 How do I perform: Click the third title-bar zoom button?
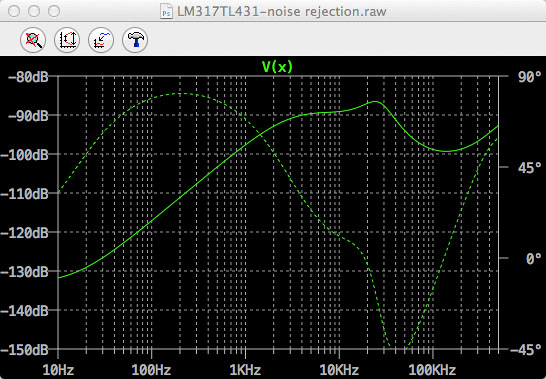54,11
